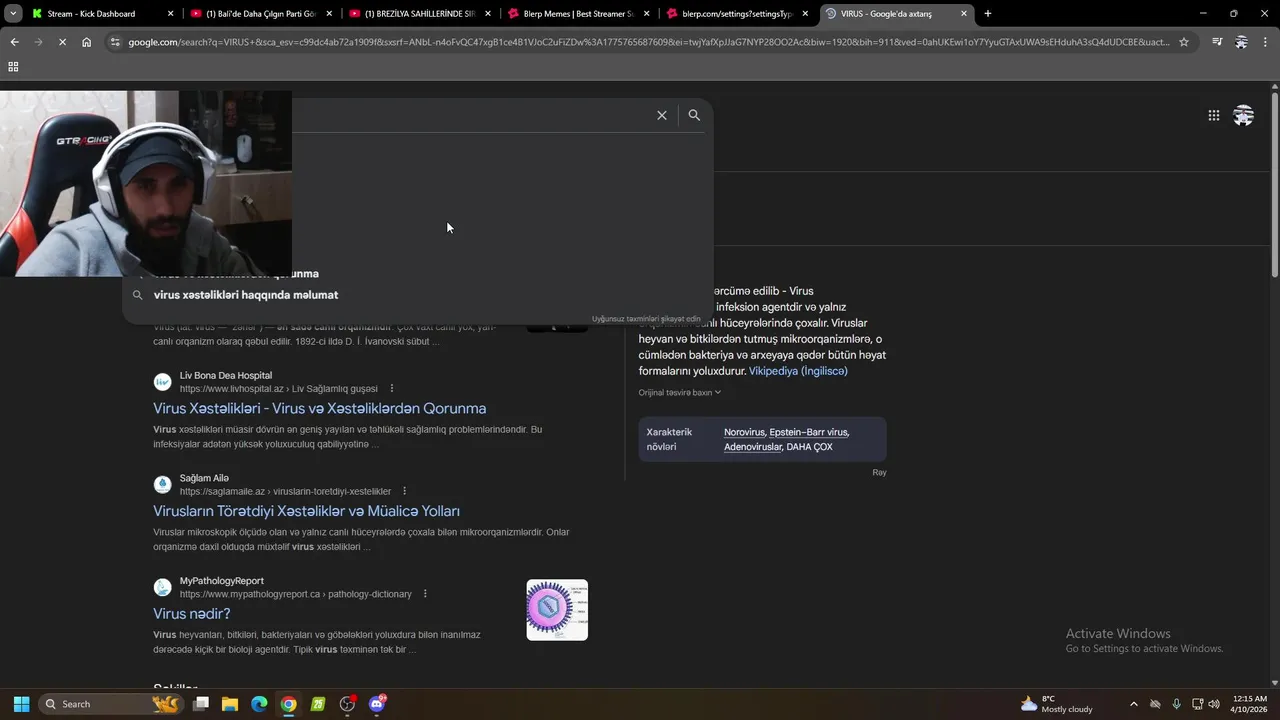The image size is (1280, 720).
Task: Switch to Bali'de Daha Çılgın Parti tab
Action: [x=260, y=13]
